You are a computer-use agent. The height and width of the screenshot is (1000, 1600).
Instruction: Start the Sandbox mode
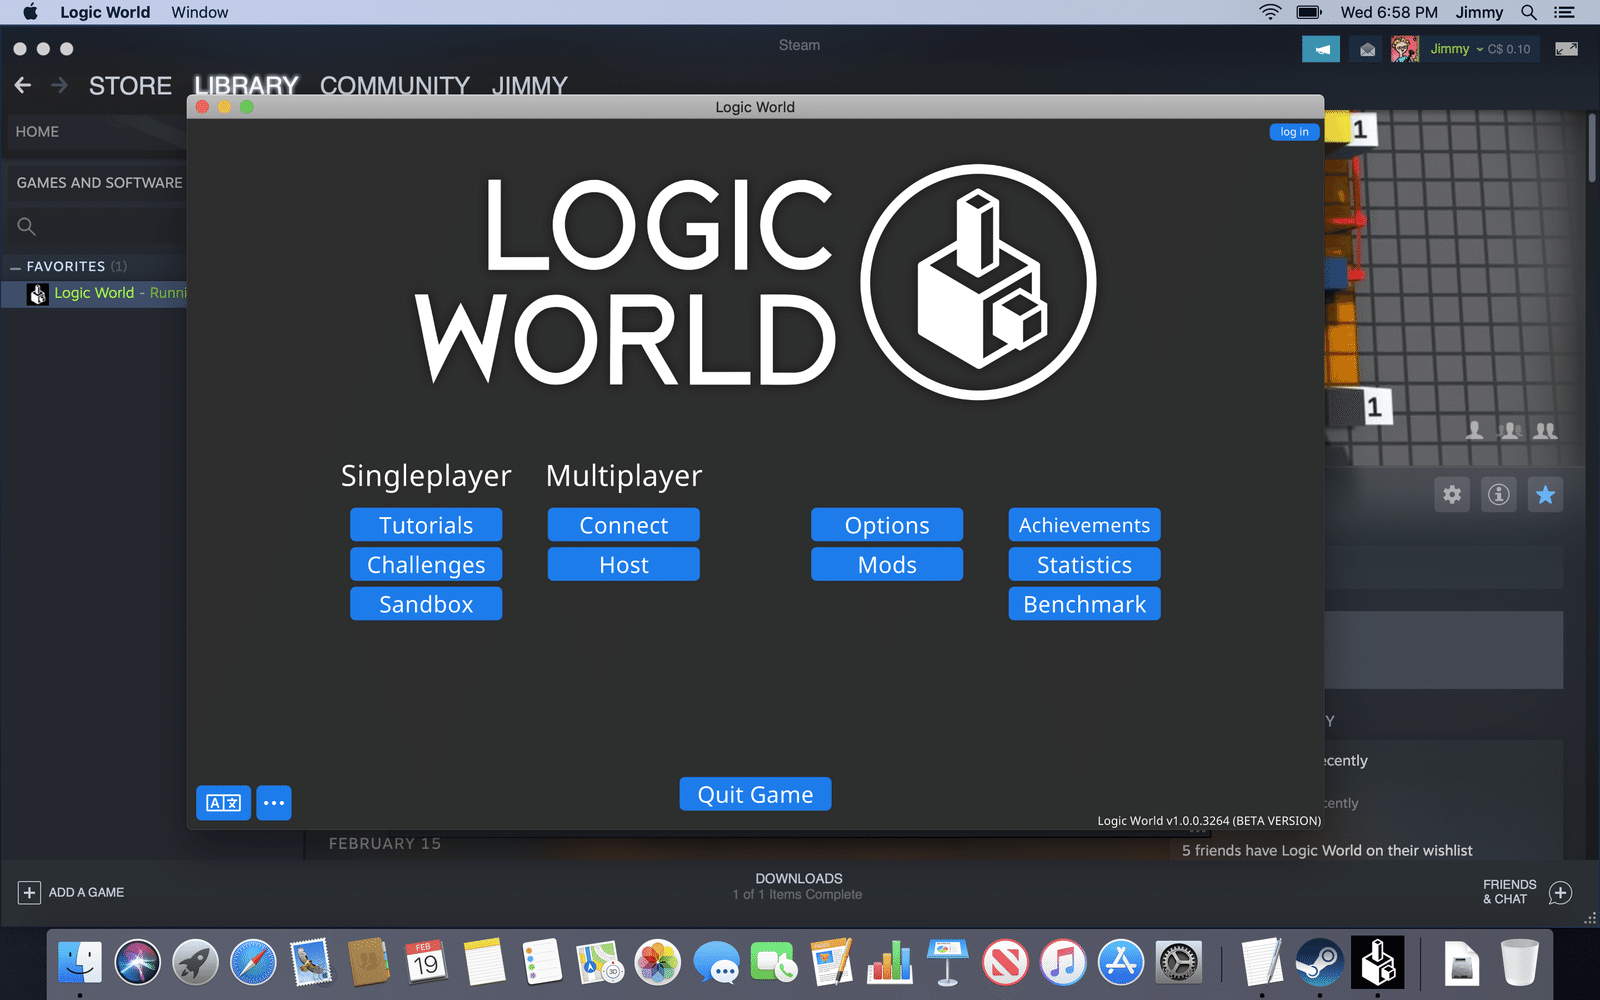click(x=426, y=604)
